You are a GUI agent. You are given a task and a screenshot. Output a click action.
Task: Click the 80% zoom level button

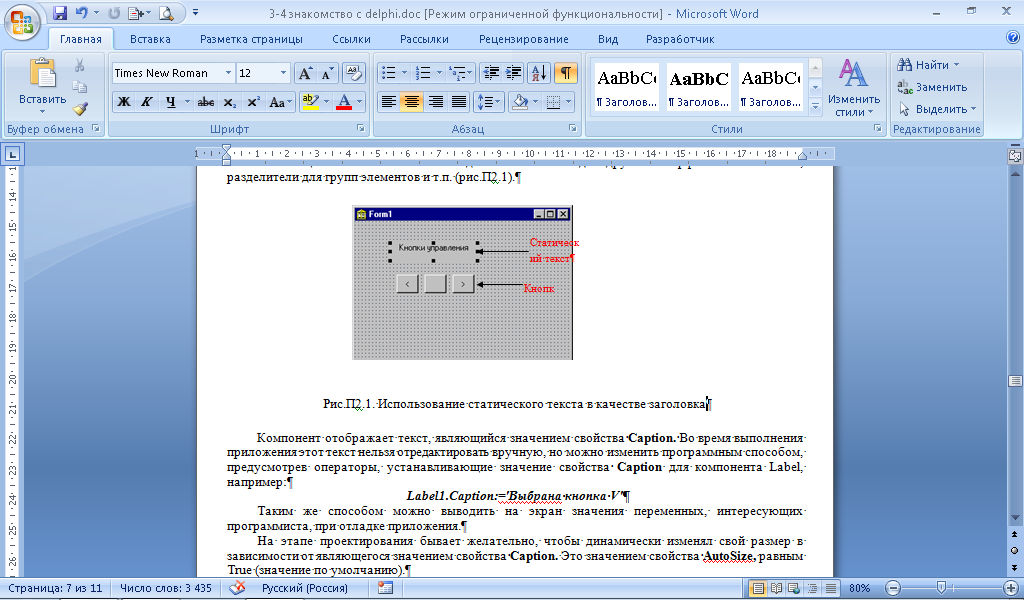pyautogui.click(x=859, y=588)
